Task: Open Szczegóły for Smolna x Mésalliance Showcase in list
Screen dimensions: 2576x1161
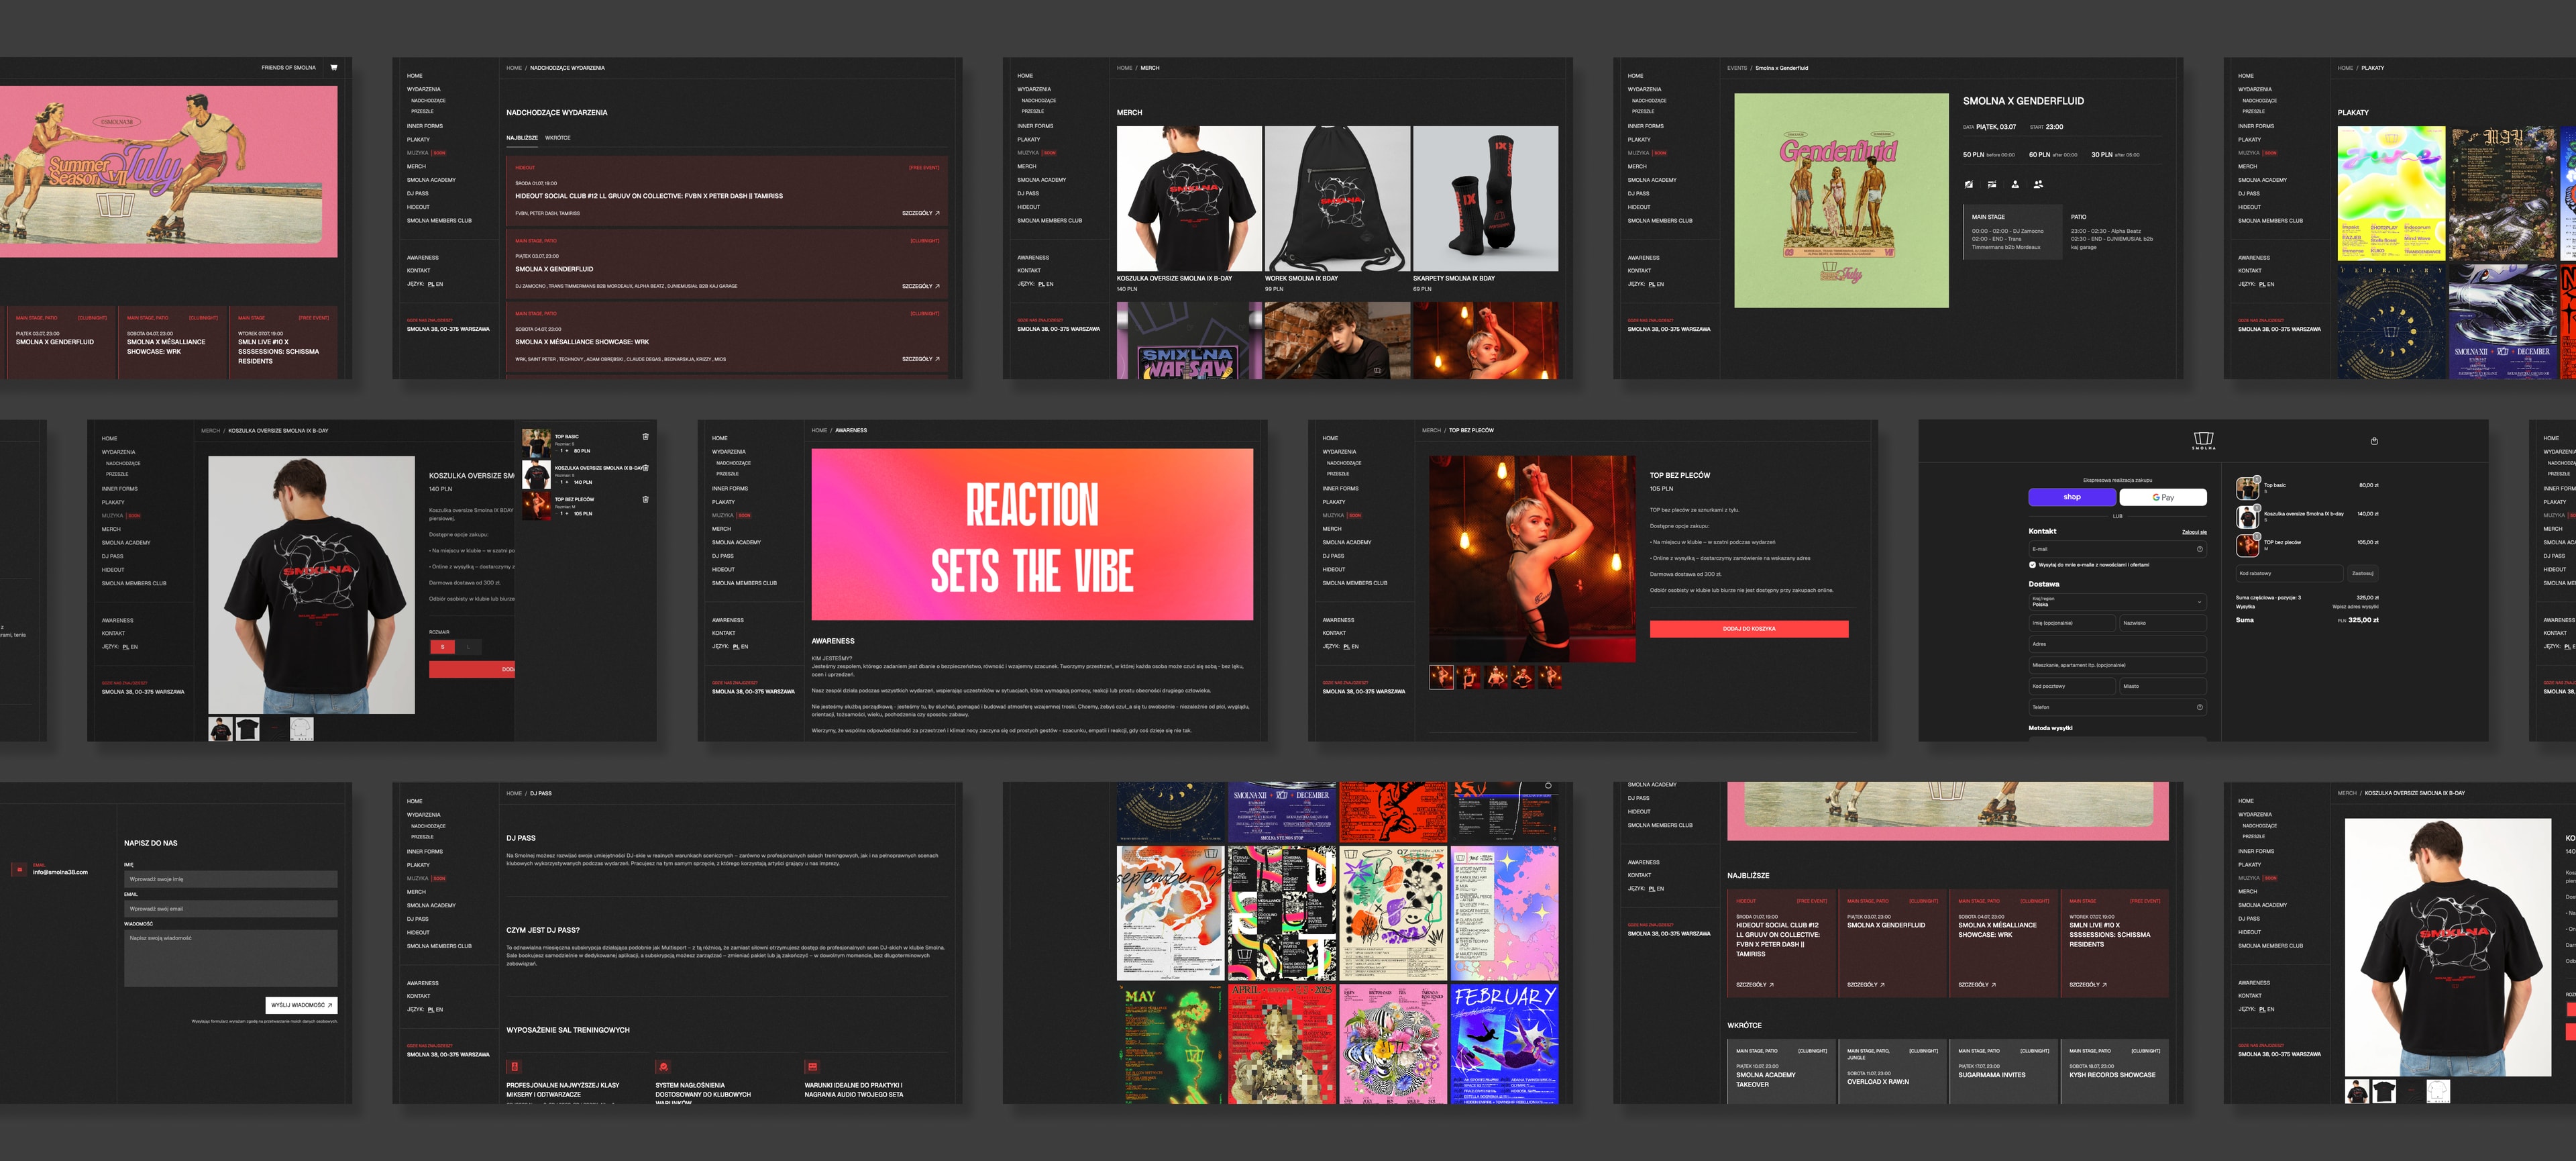Action: tap(921, 359)
